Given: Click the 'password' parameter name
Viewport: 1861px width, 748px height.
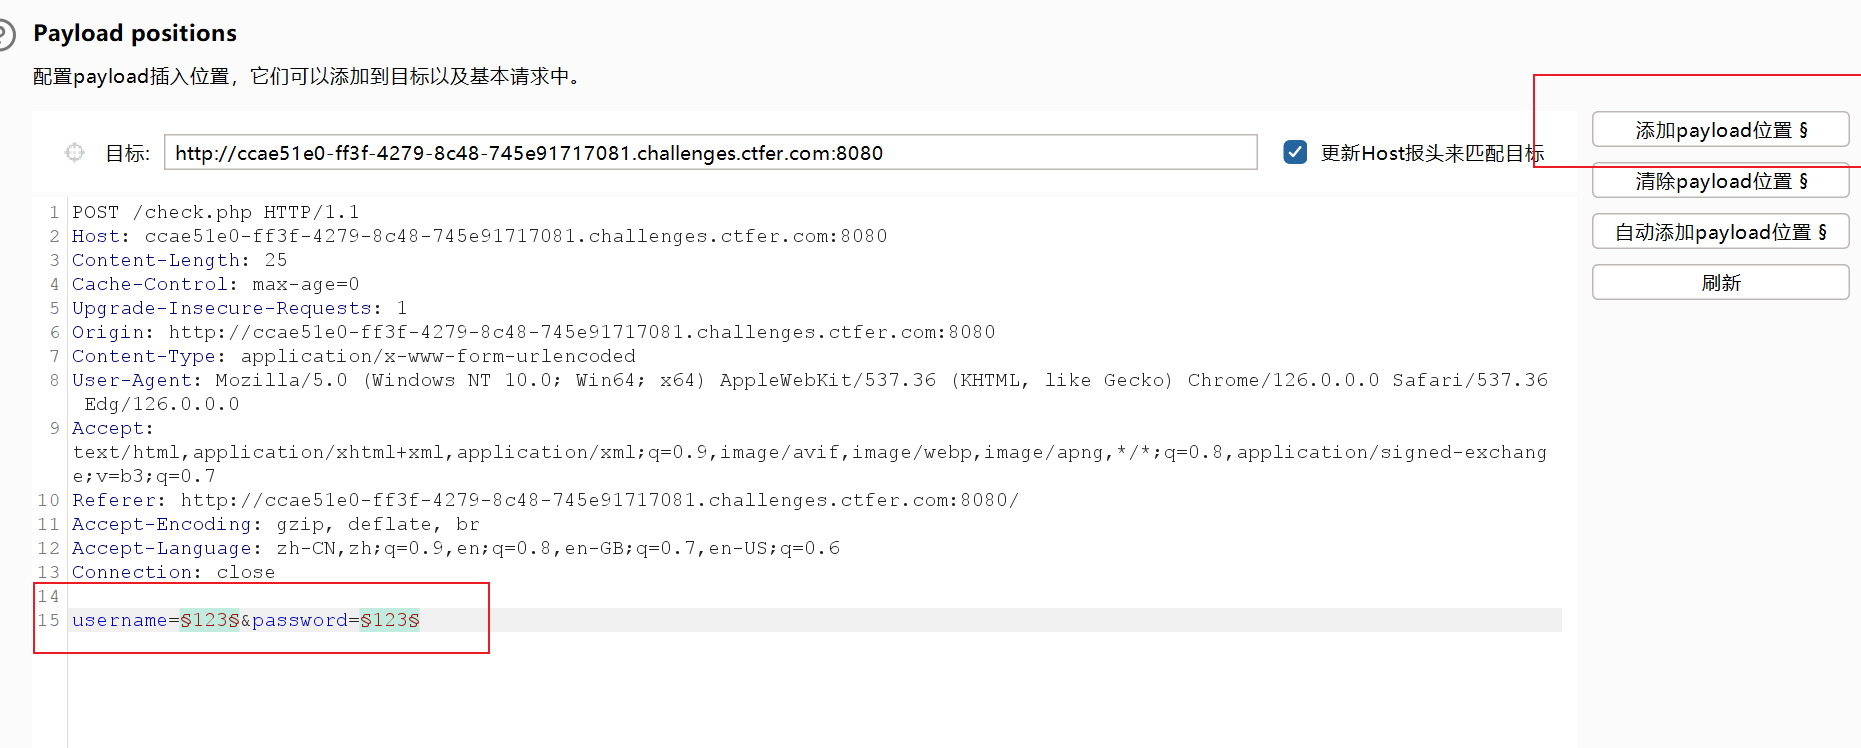Looking at the screenshot, I should pyautogui.click(x=300, y=620).
